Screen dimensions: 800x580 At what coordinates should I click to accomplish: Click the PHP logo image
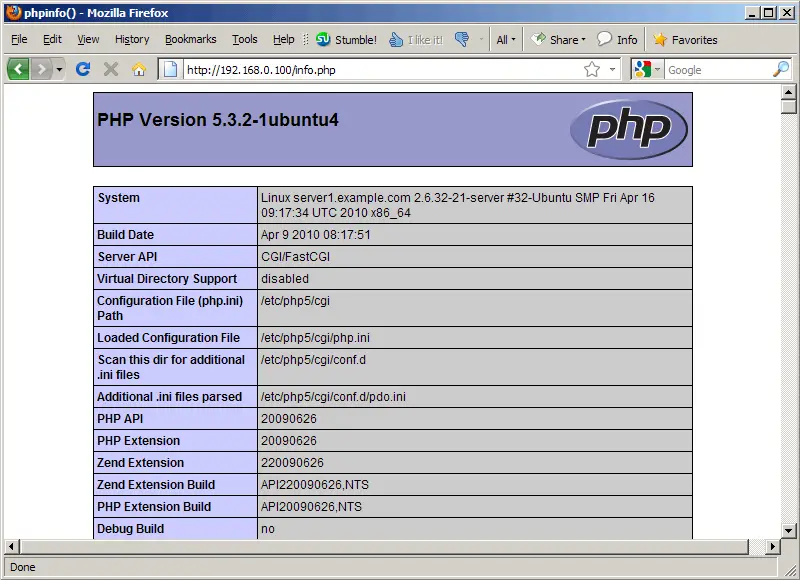[x=629, y=129]
